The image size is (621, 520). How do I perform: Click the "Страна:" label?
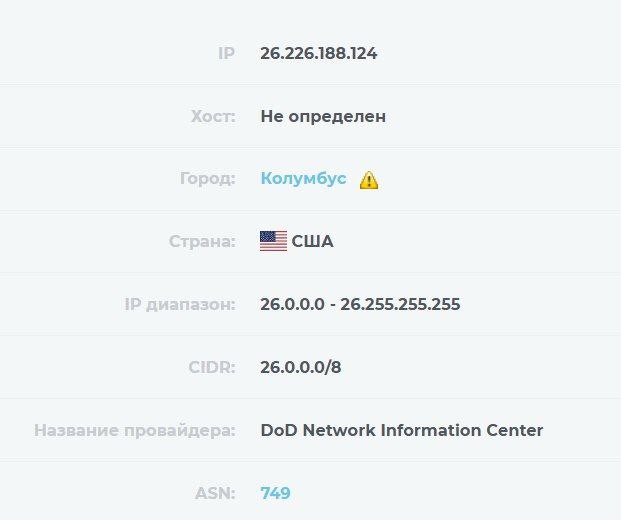click(201, 241)
